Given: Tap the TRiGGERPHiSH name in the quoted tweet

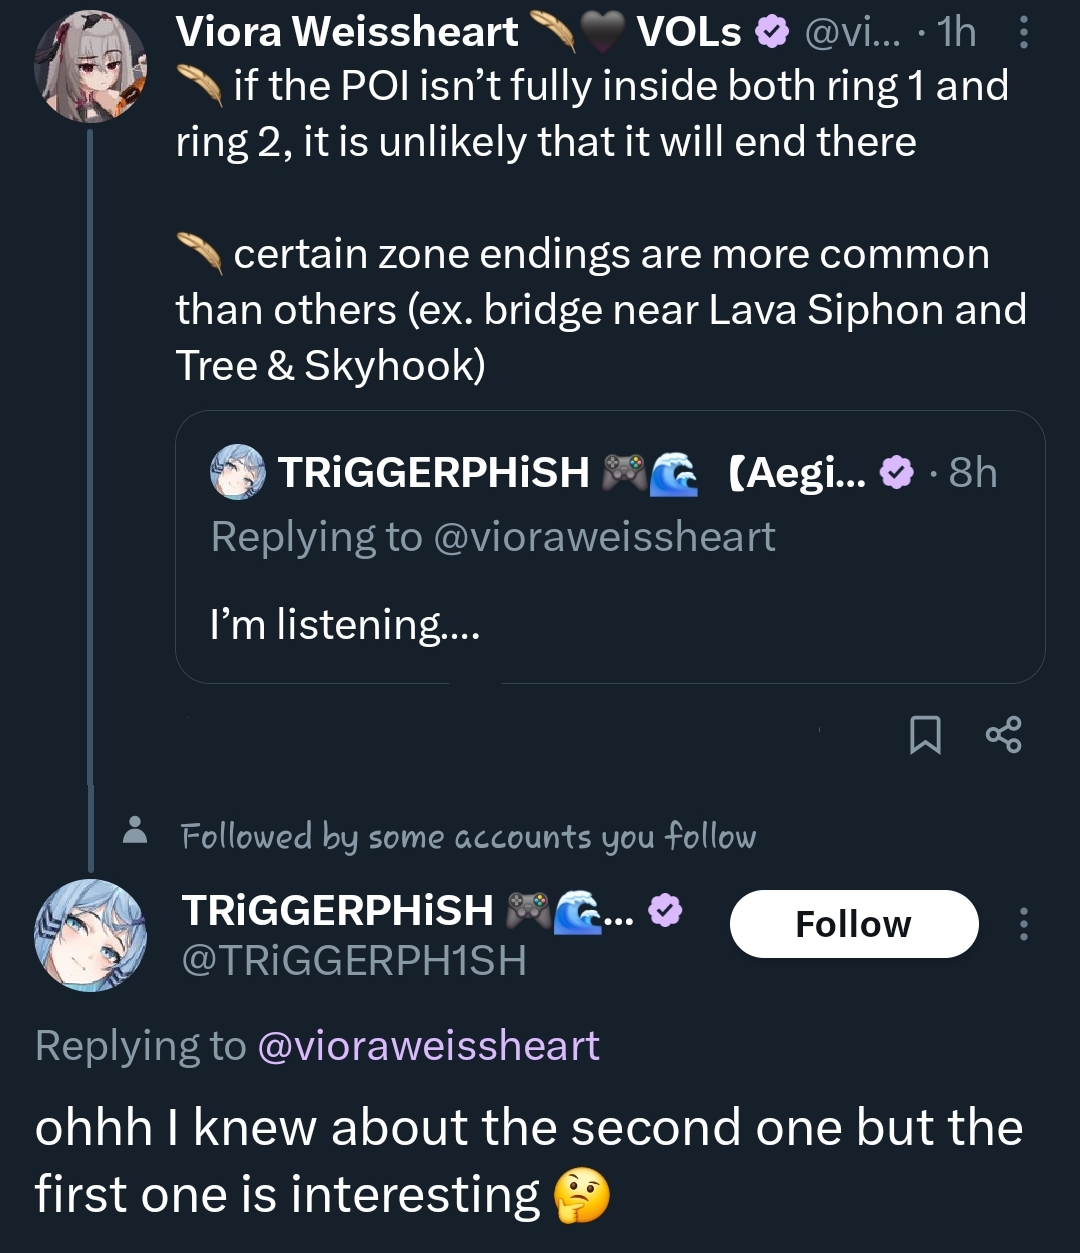Looking at the screenshot, I should click(433, 473).
